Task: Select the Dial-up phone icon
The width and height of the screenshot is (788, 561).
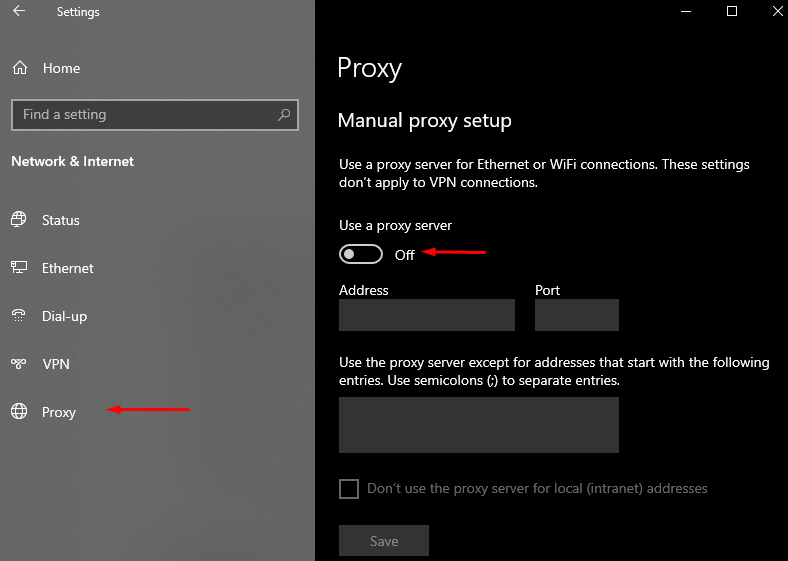Action: [19, 316]
